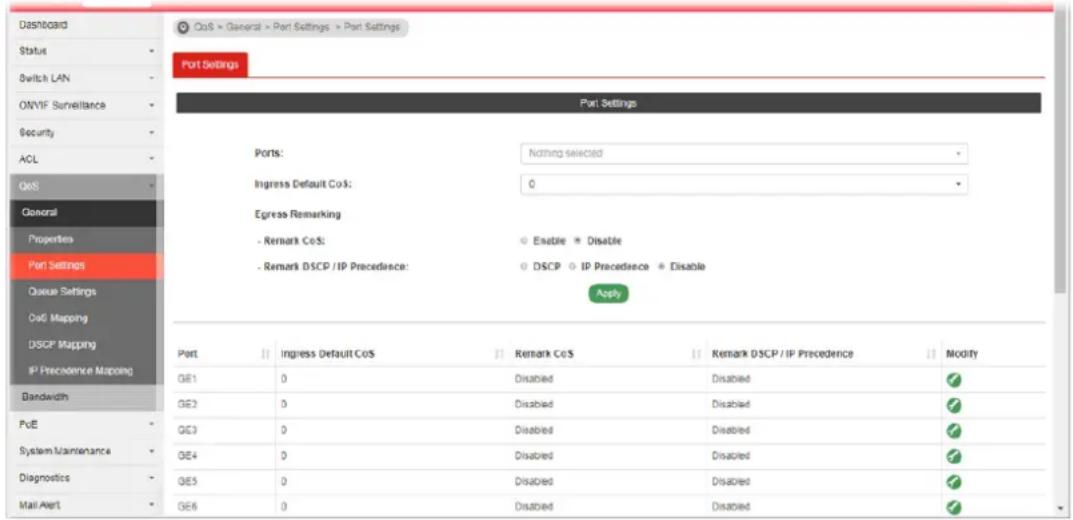The image size is (1073, 520).
Task: Open the Ports selection dropdown
Action: (x=744, y=154)
